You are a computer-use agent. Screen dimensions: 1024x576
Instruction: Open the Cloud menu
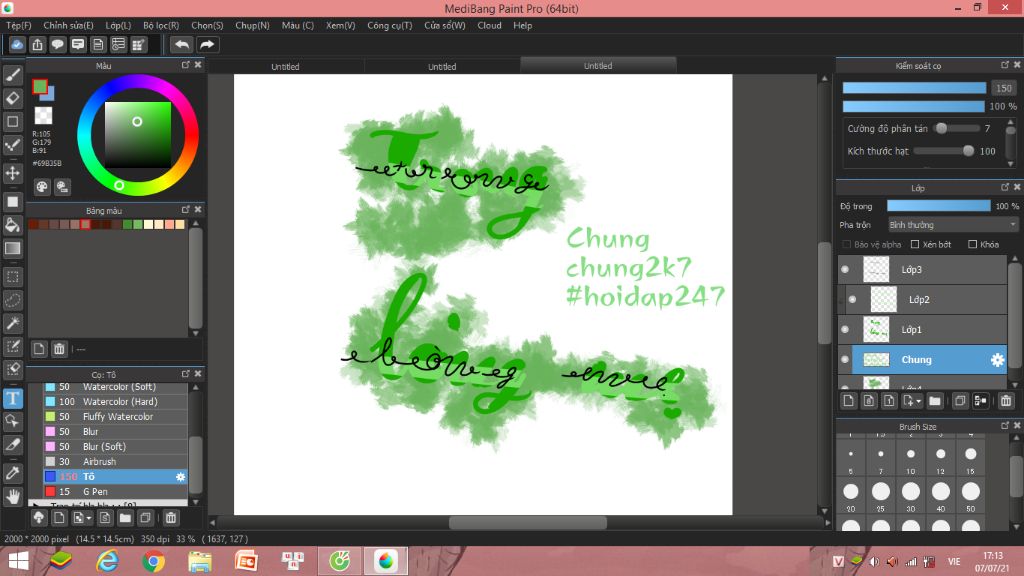tap(489, 25)
